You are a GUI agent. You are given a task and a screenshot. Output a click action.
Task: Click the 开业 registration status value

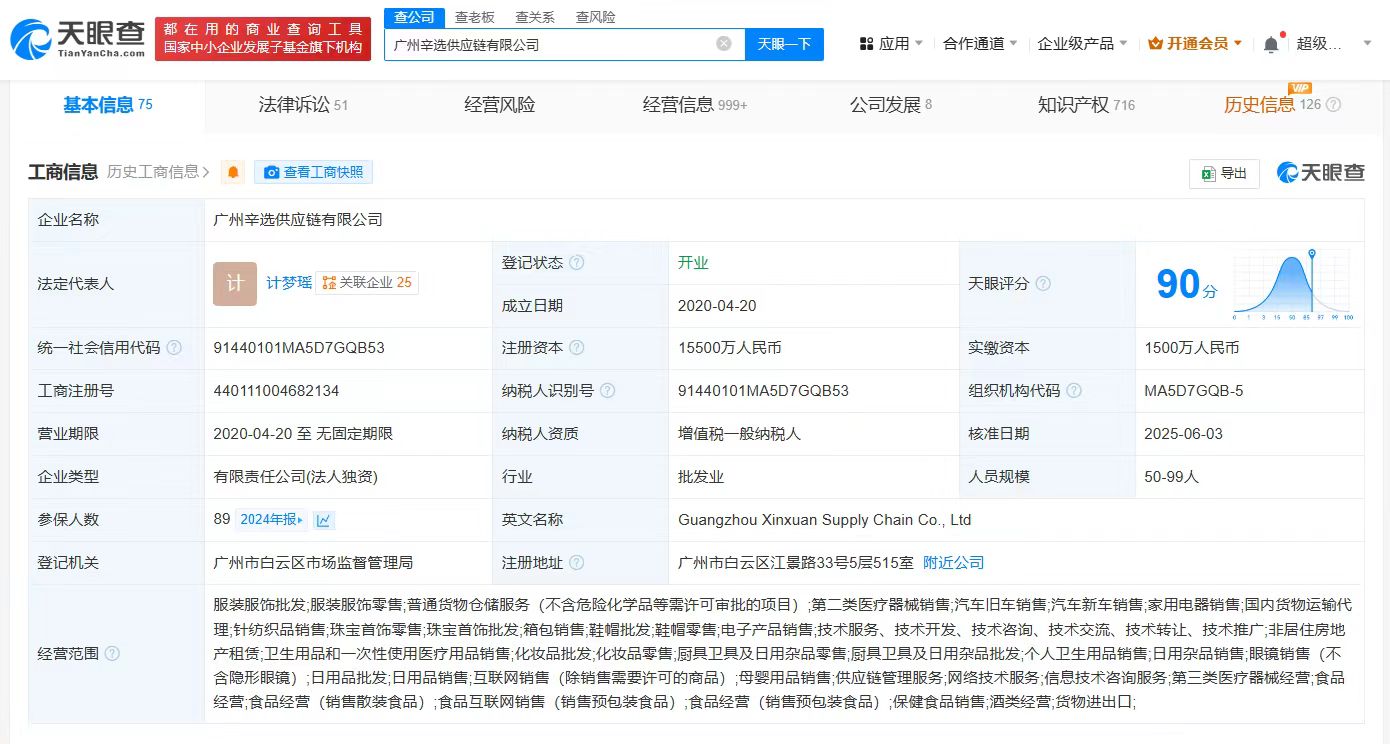tap(693, 263)
